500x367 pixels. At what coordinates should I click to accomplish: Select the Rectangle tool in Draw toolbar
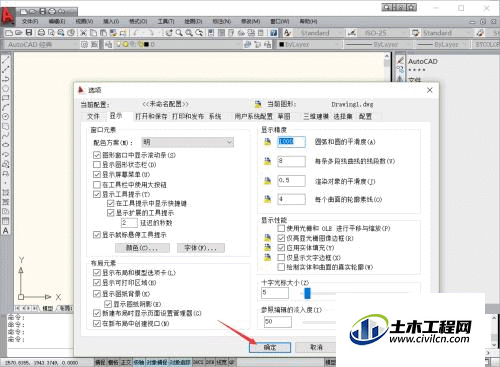6,98
